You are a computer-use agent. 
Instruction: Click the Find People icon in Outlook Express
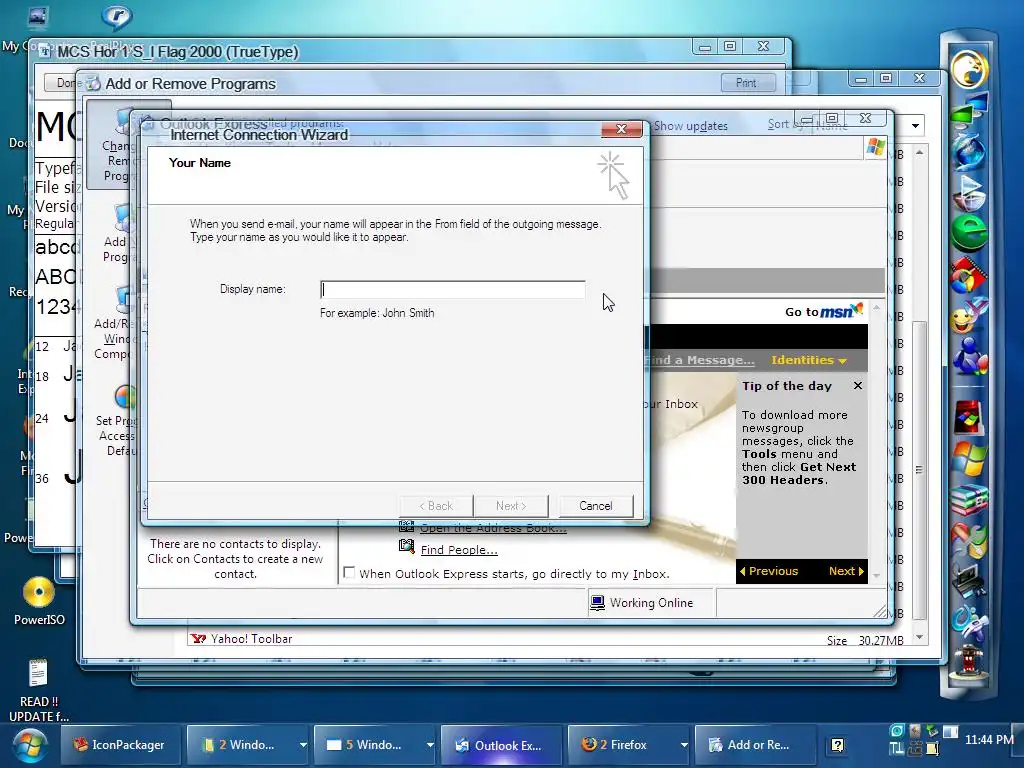click(407, 546)
